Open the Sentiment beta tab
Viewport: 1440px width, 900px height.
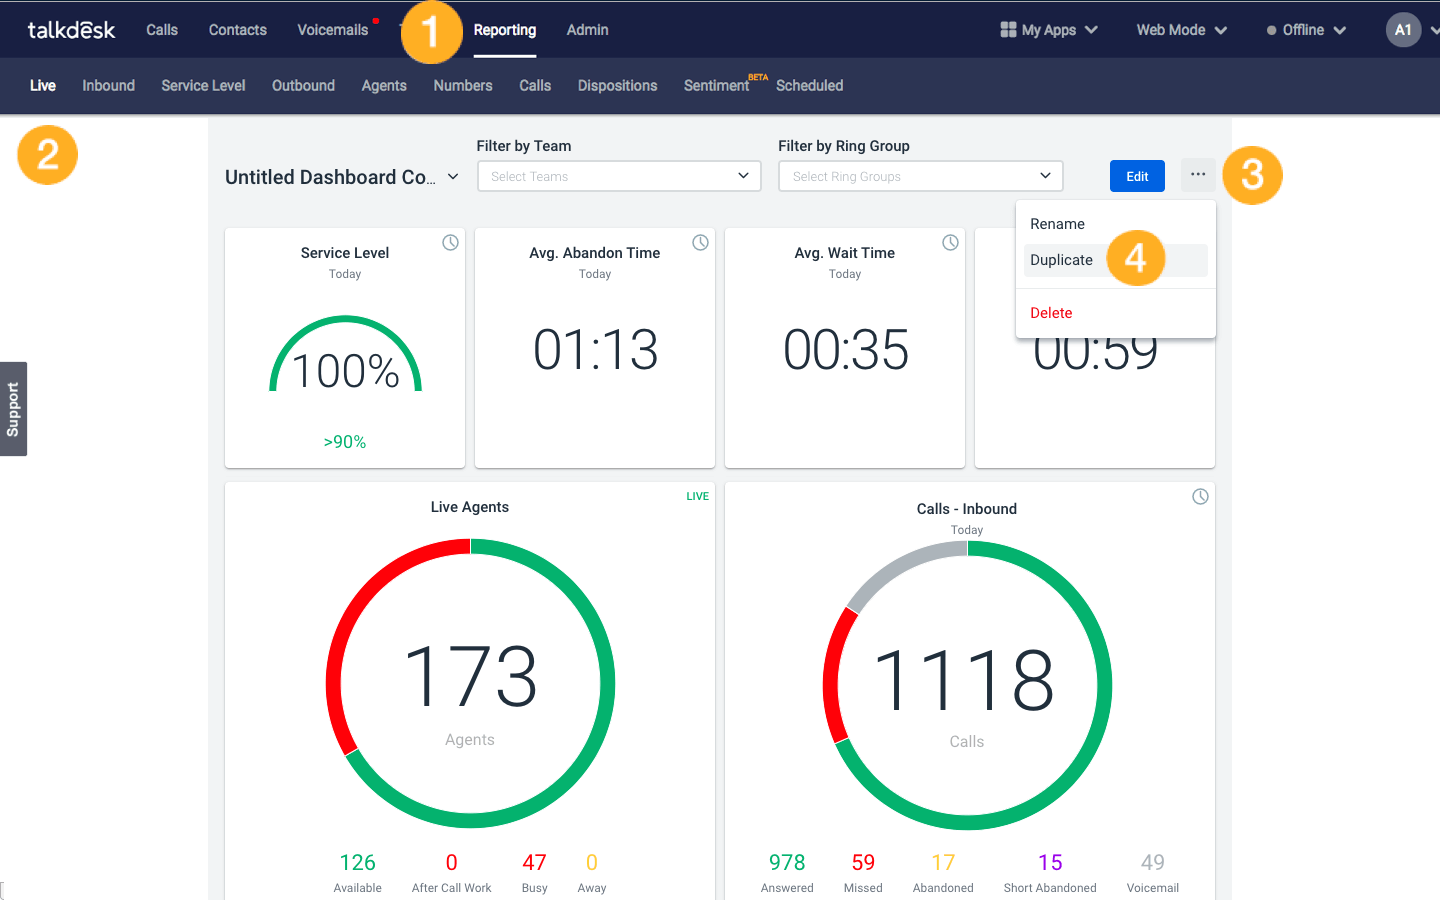(717, 86)
